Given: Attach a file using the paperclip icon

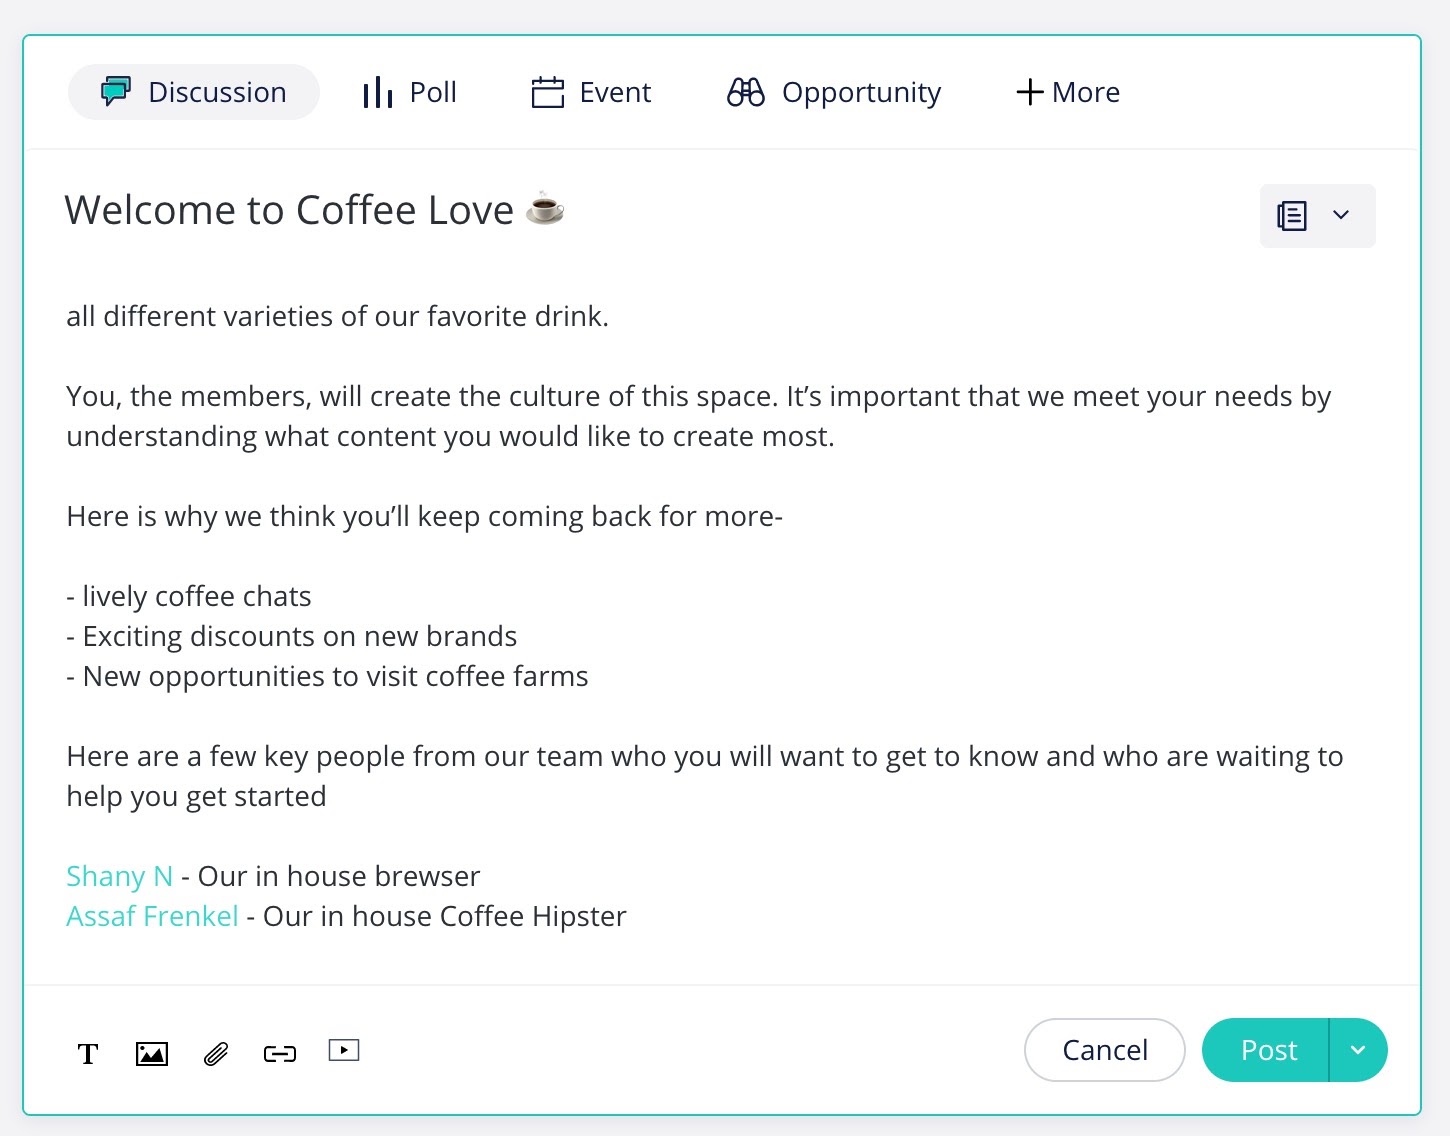Looking at the screenshot, I should pos(216,1053).
